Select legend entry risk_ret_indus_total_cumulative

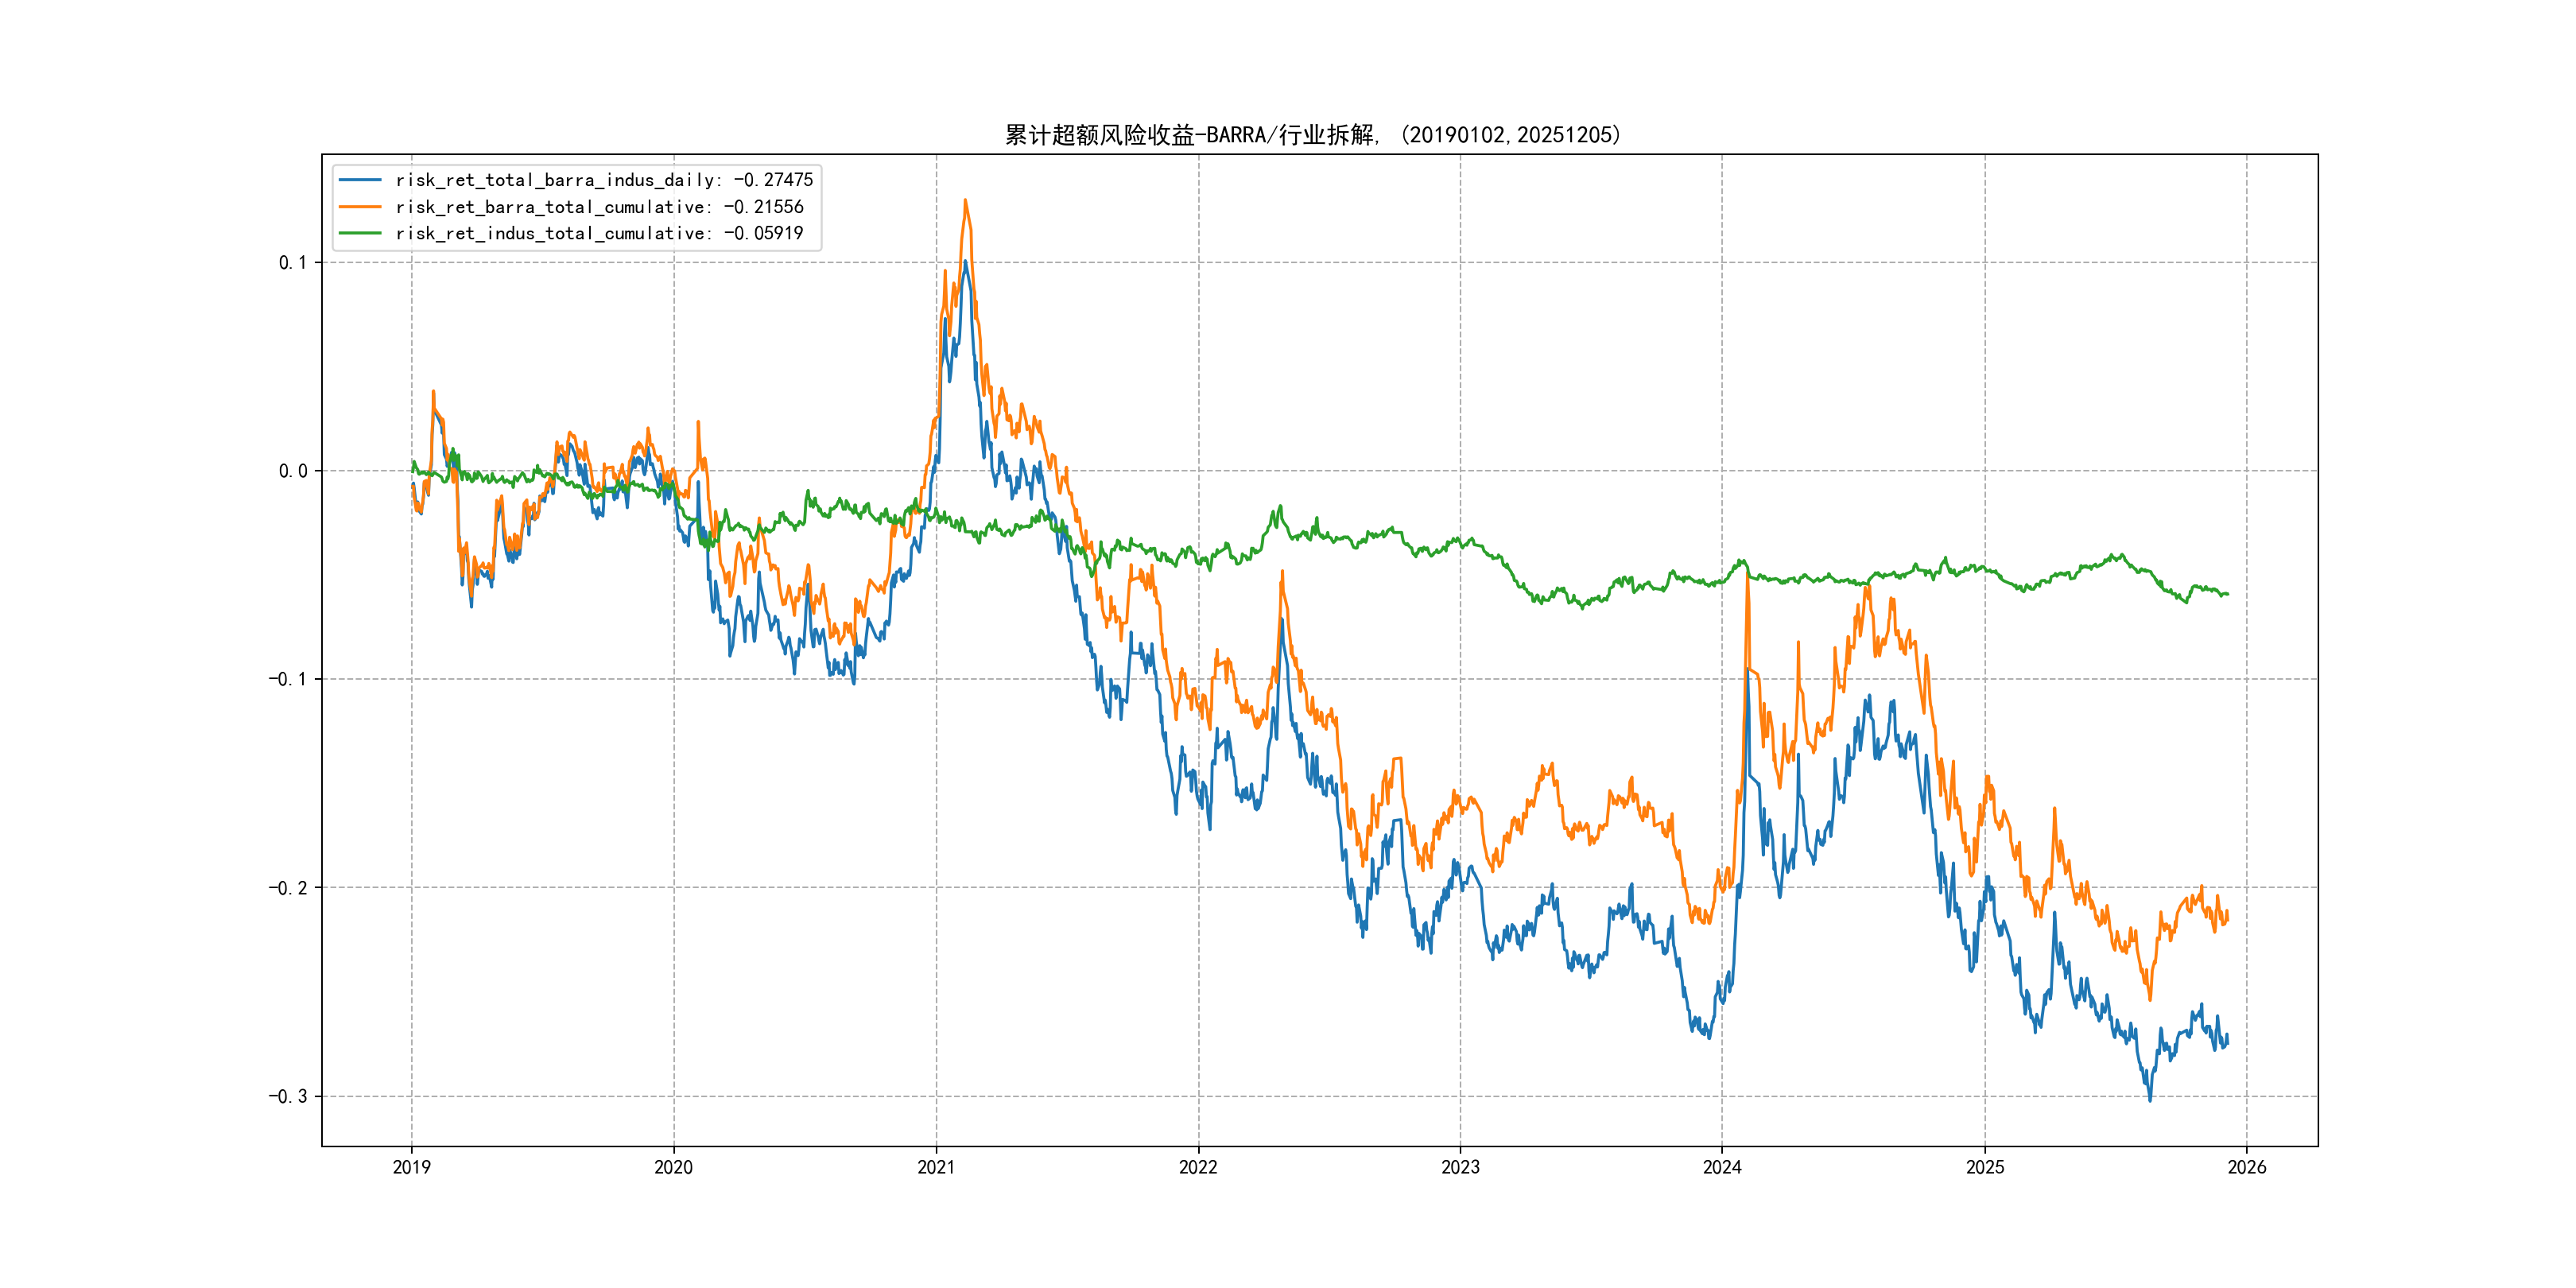point(599,233)
